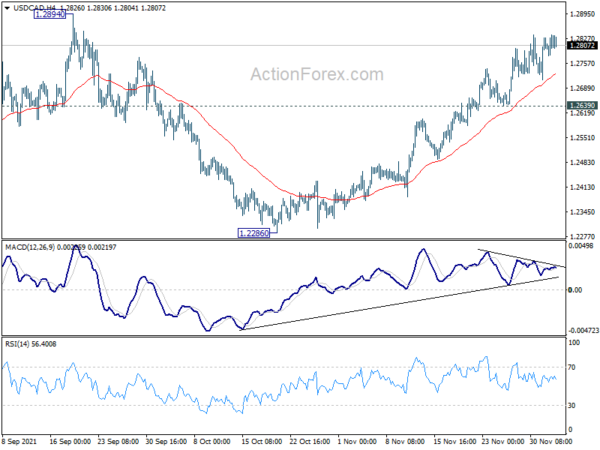The image size is (600, 450).
Task: Click the 15 Oct 08:00 date label
Action: pyautogui.click(x=262, y=442)
